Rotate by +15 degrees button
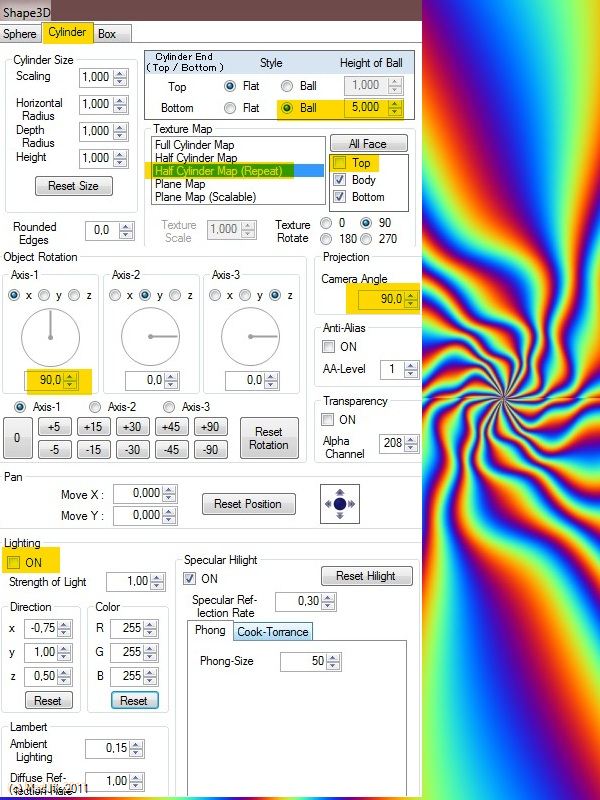 click(93, 427)
